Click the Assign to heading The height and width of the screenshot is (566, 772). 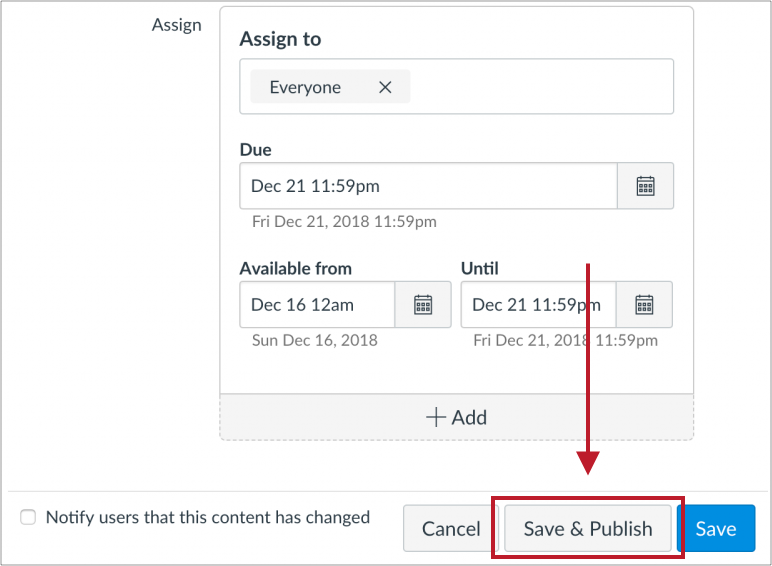tap(280, 40)
